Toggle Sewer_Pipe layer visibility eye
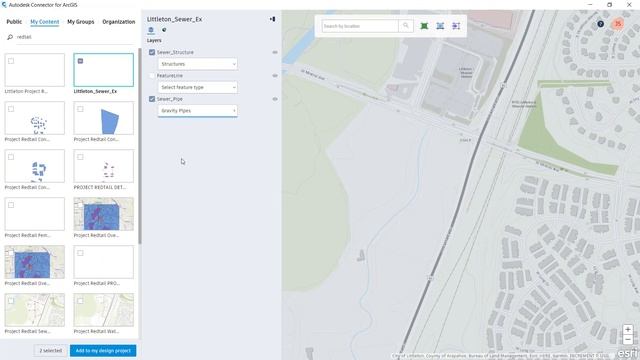The image size is (640, 360). pos(275,99)
